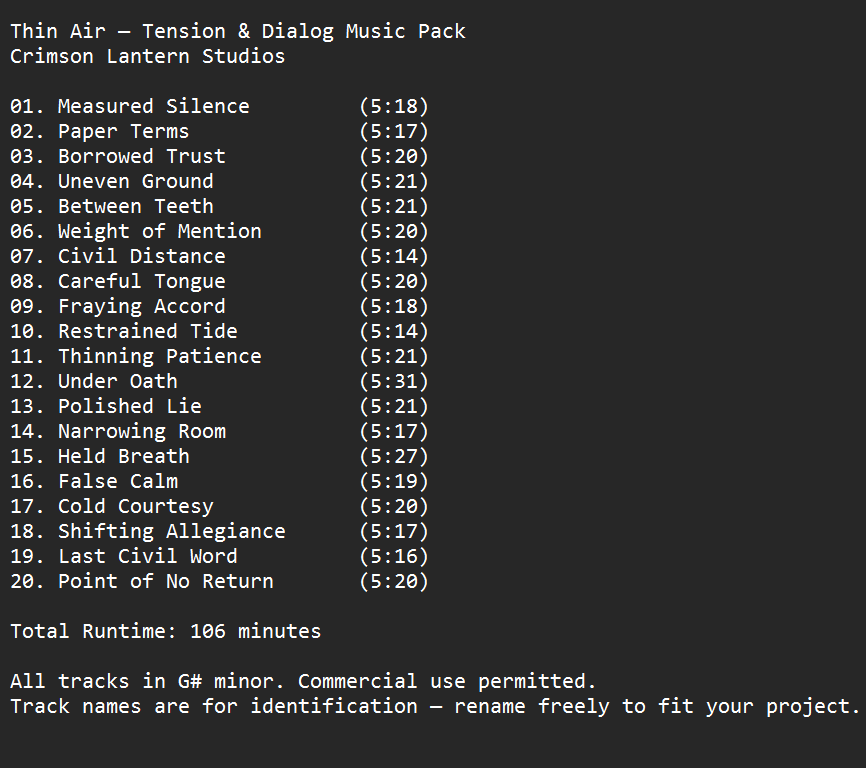Viewport: 866px width, 768px height.
Task: Click the 'Total Runtime: 106 minutes' line
Action: (165, 631)
